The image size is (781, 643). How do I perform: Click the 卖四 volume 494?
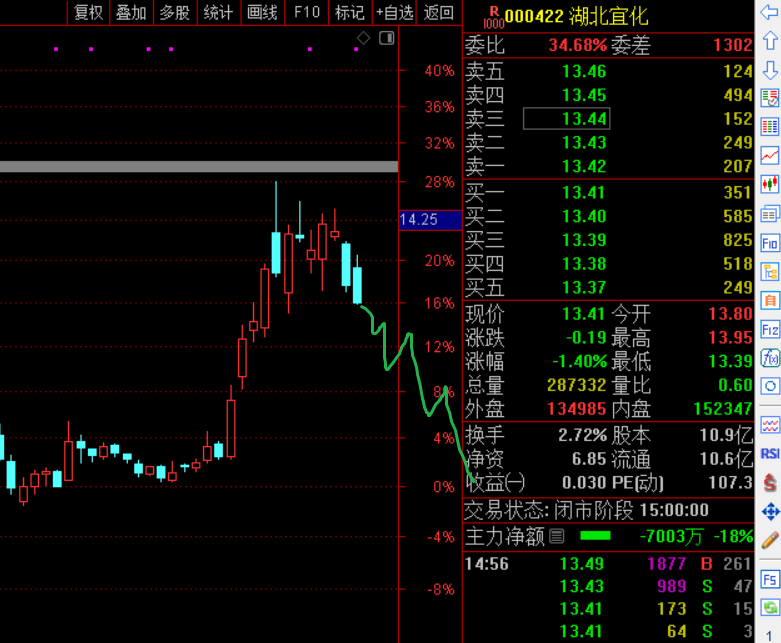point(738,95)
